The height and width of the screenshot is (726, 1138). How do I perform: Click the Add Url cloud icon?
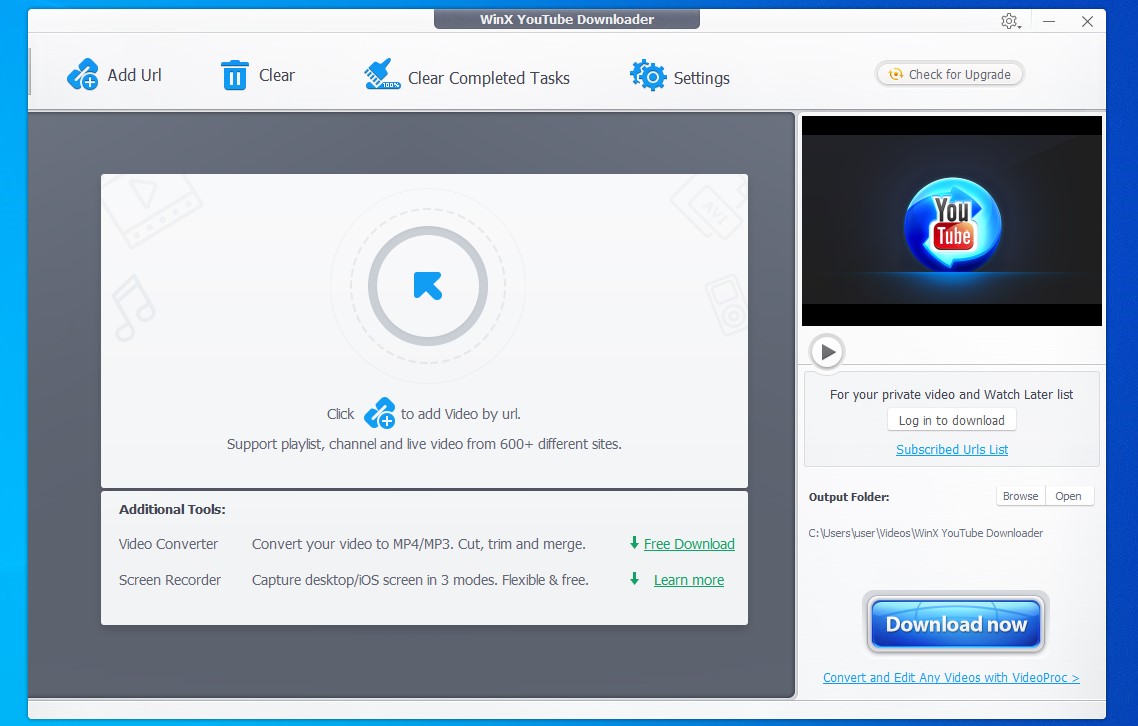(x=83, y=75)
